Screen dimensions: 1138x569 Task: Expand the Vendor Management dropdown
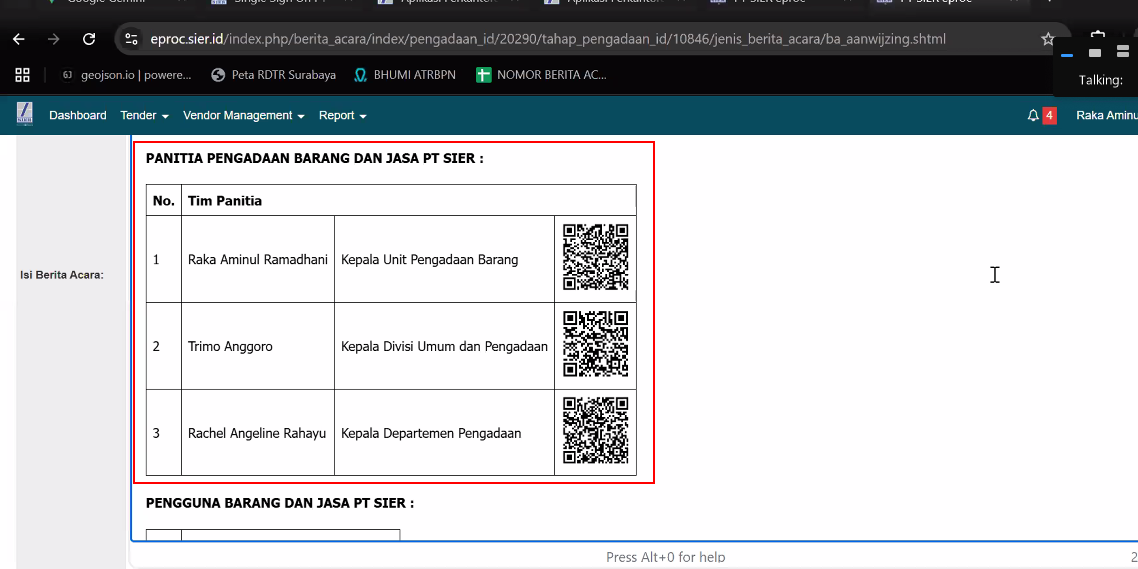(x=243, y=116)
